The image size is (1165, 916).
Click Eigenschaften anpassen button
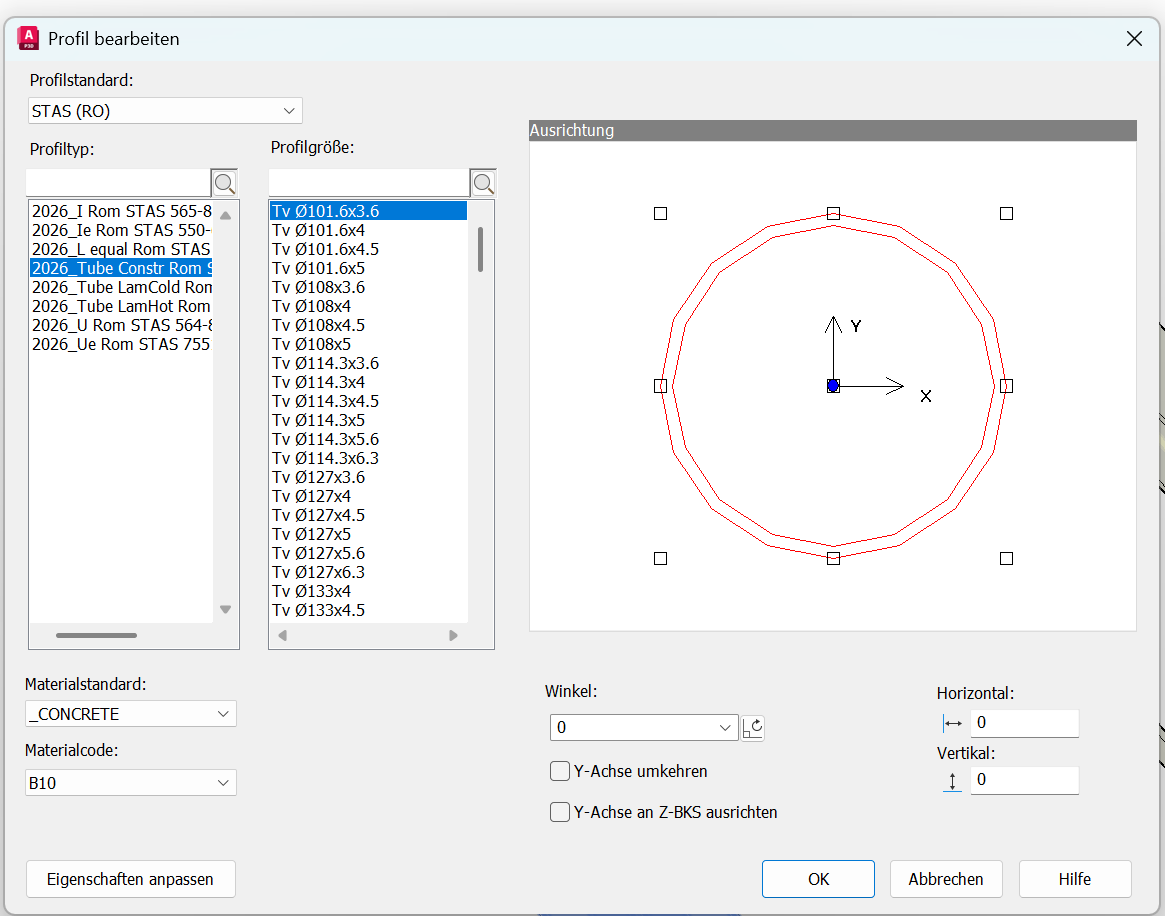tap(130, 880)
